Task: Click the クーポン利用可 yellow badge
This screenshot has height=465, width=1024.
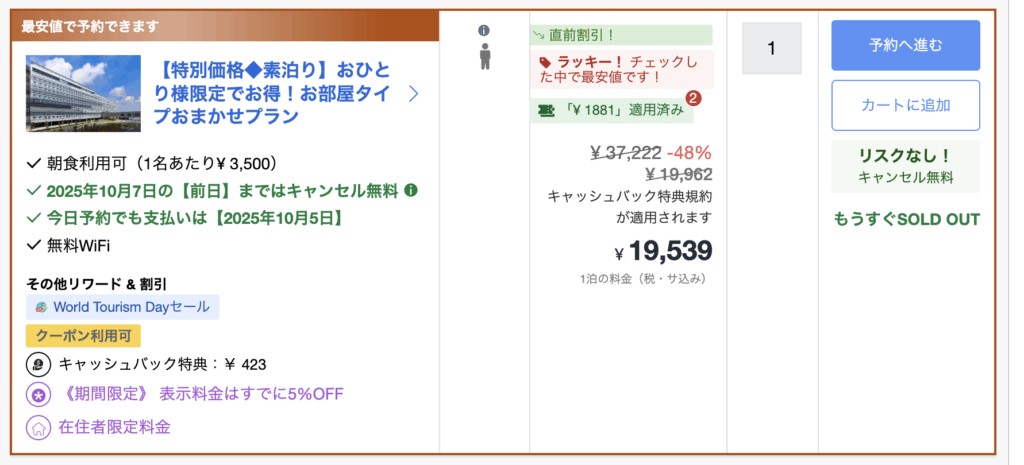Action: (x=83, y=336)
